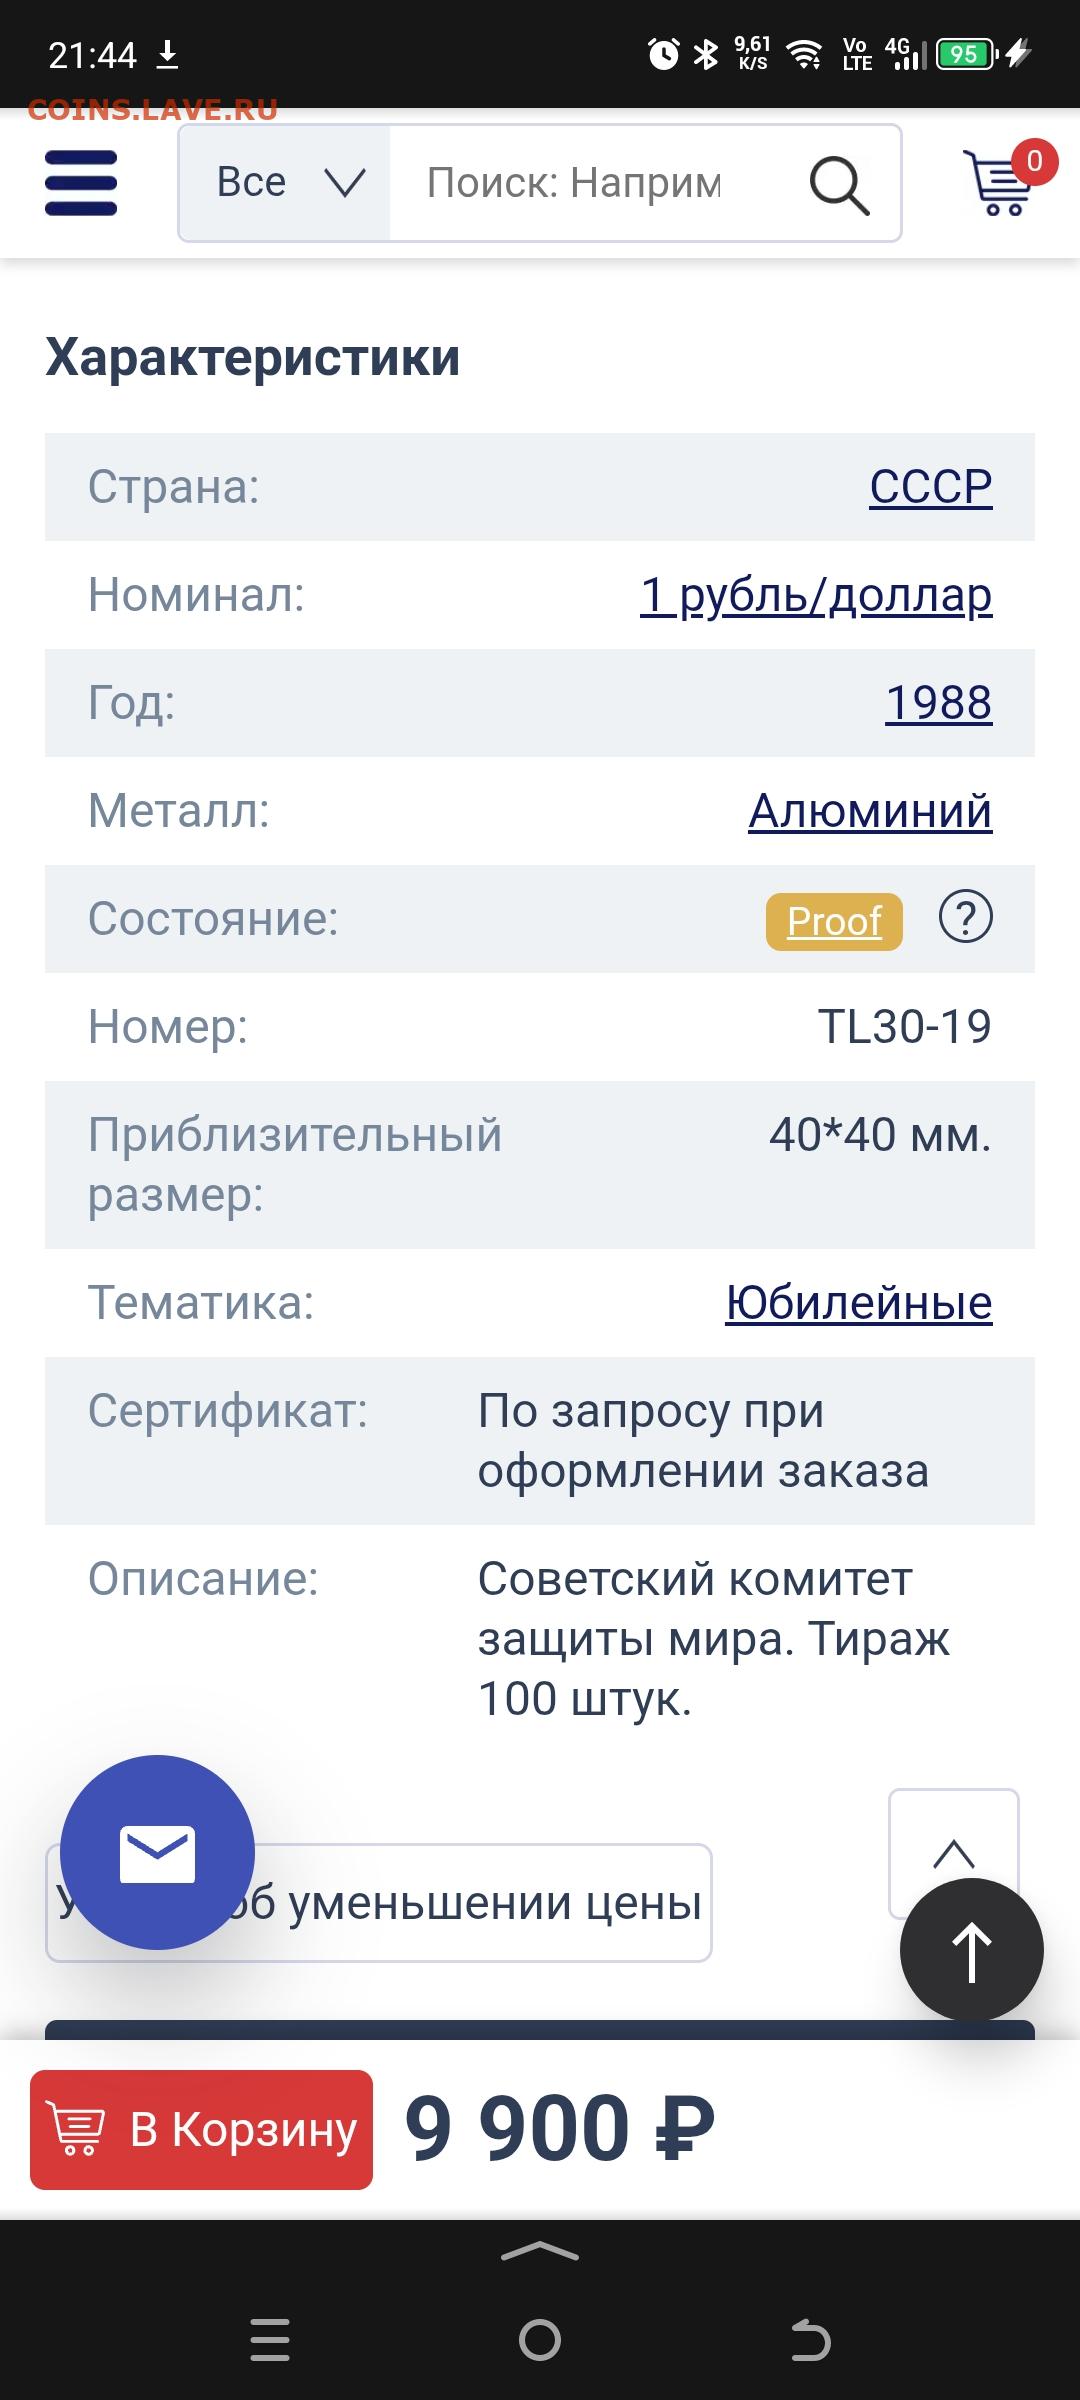
Task: Click the question mark help icon
Action: point(965,917)
